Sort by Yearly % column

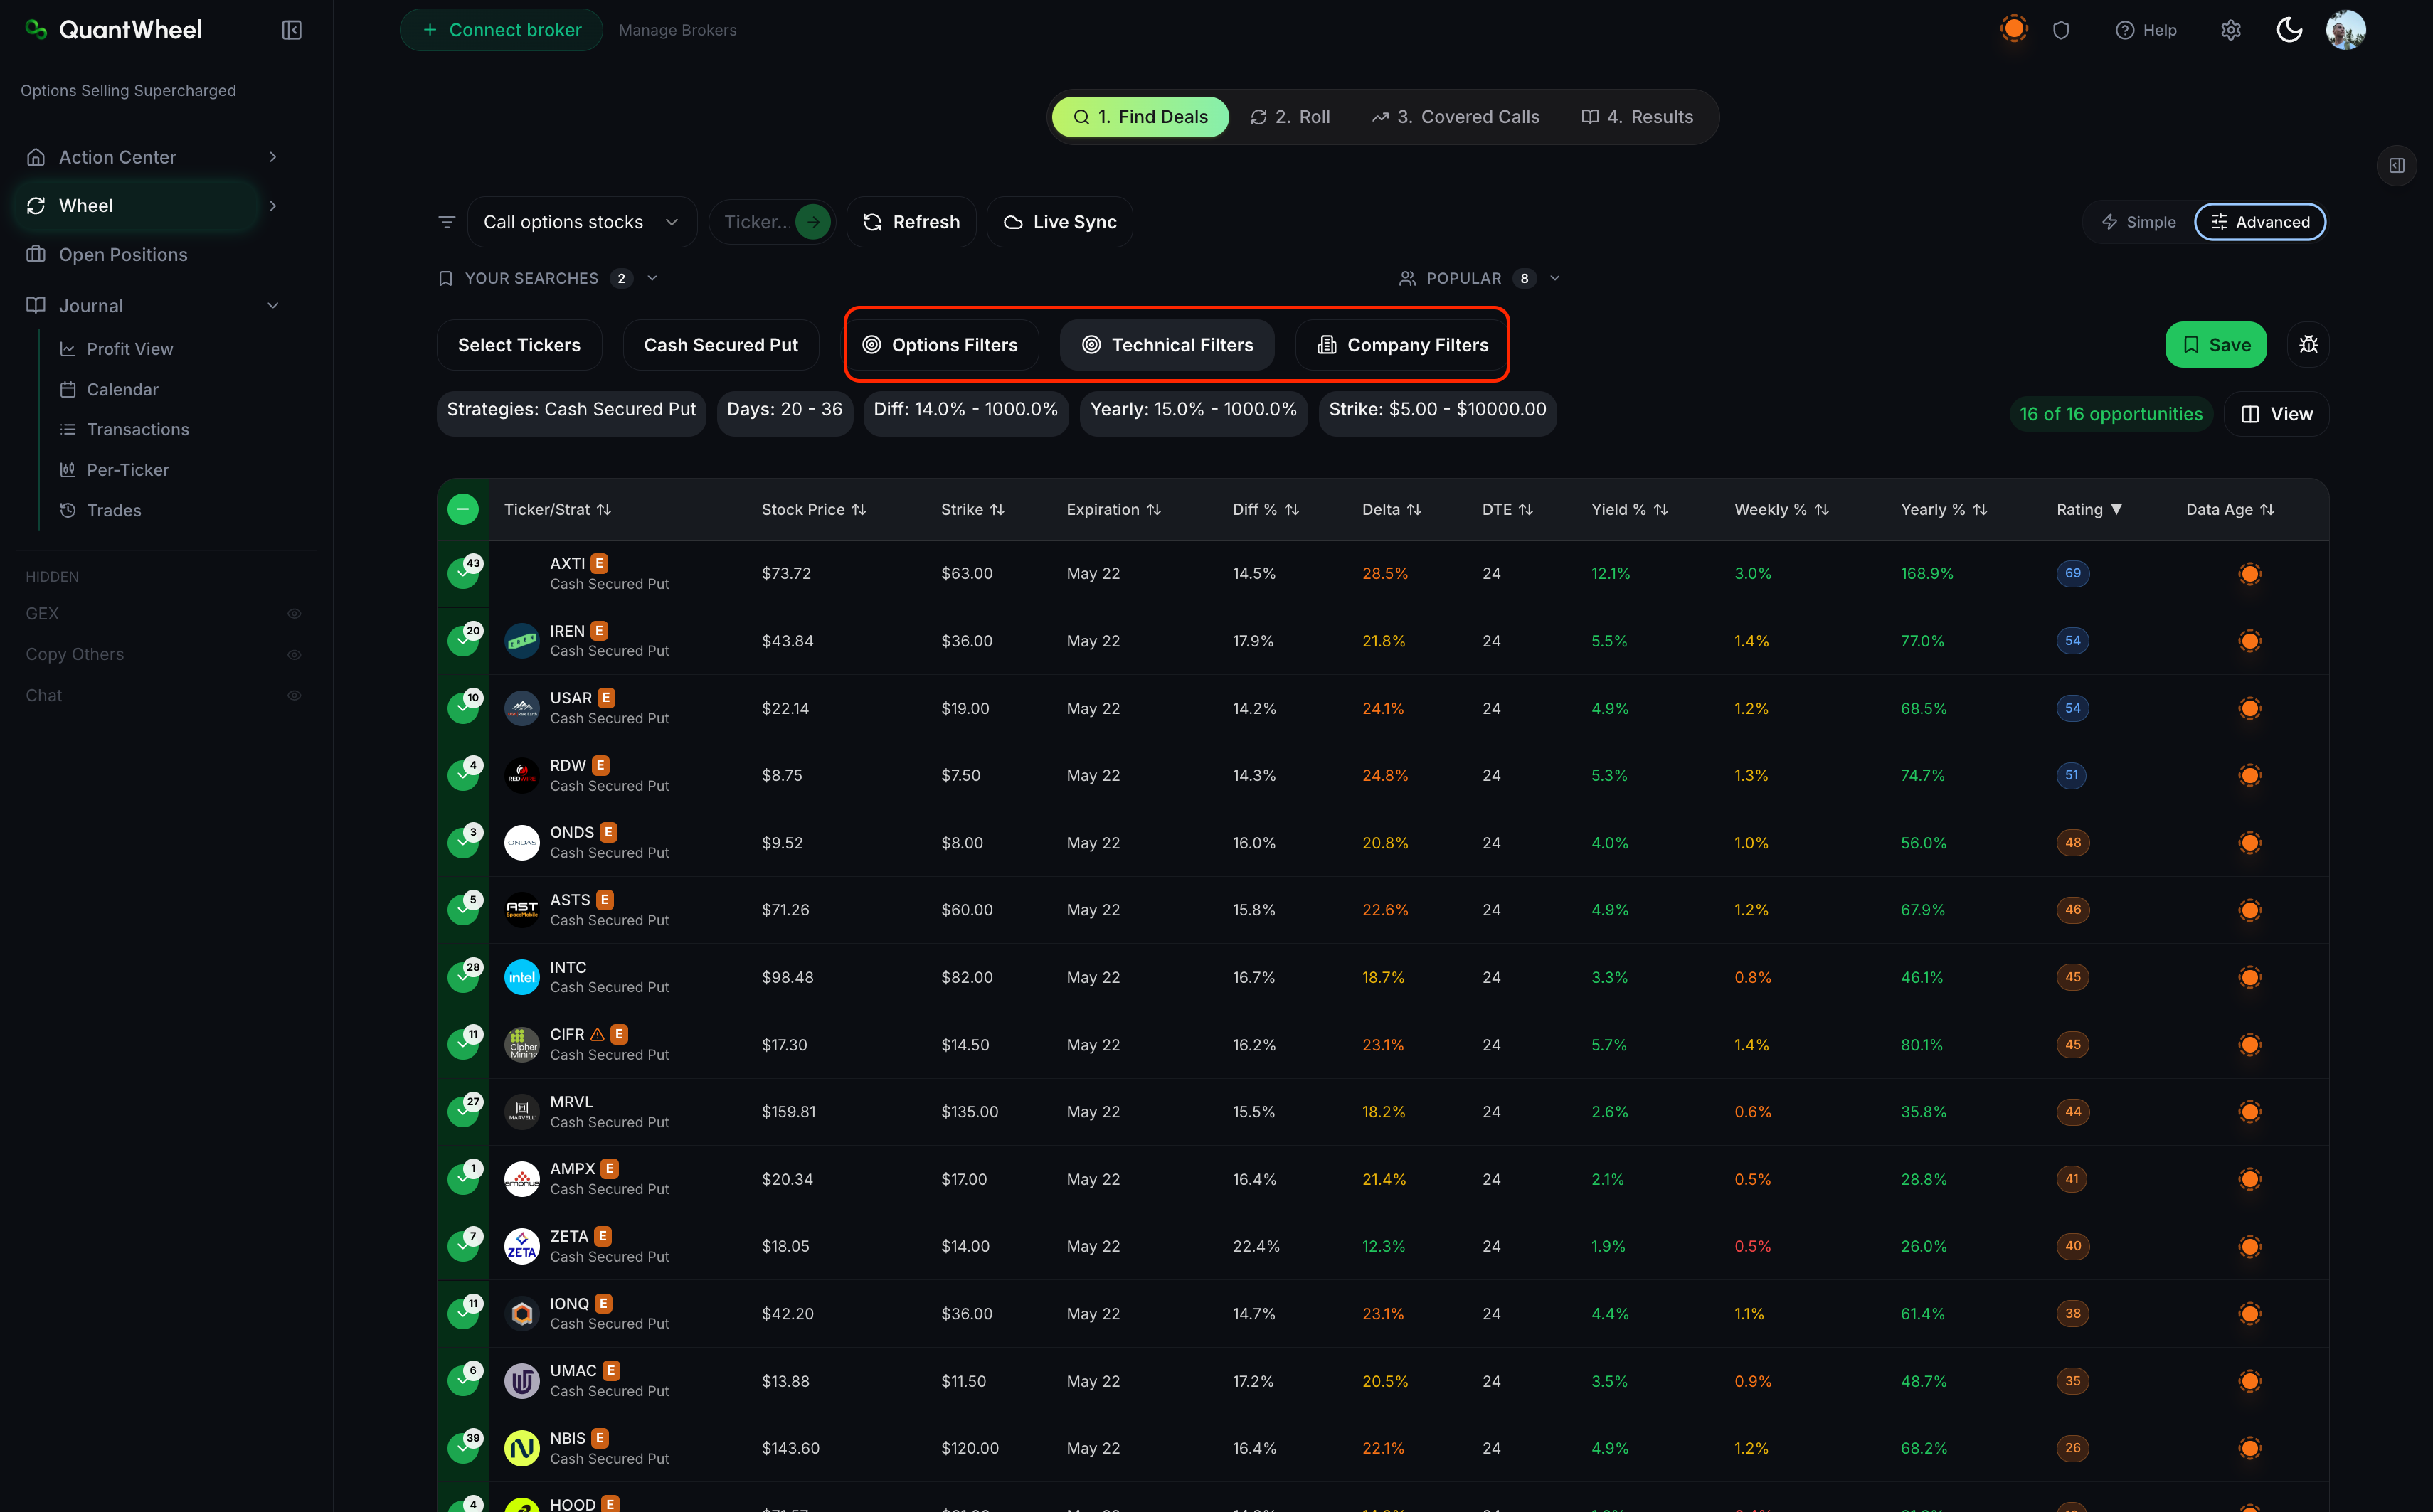(x=1944, y=509)
